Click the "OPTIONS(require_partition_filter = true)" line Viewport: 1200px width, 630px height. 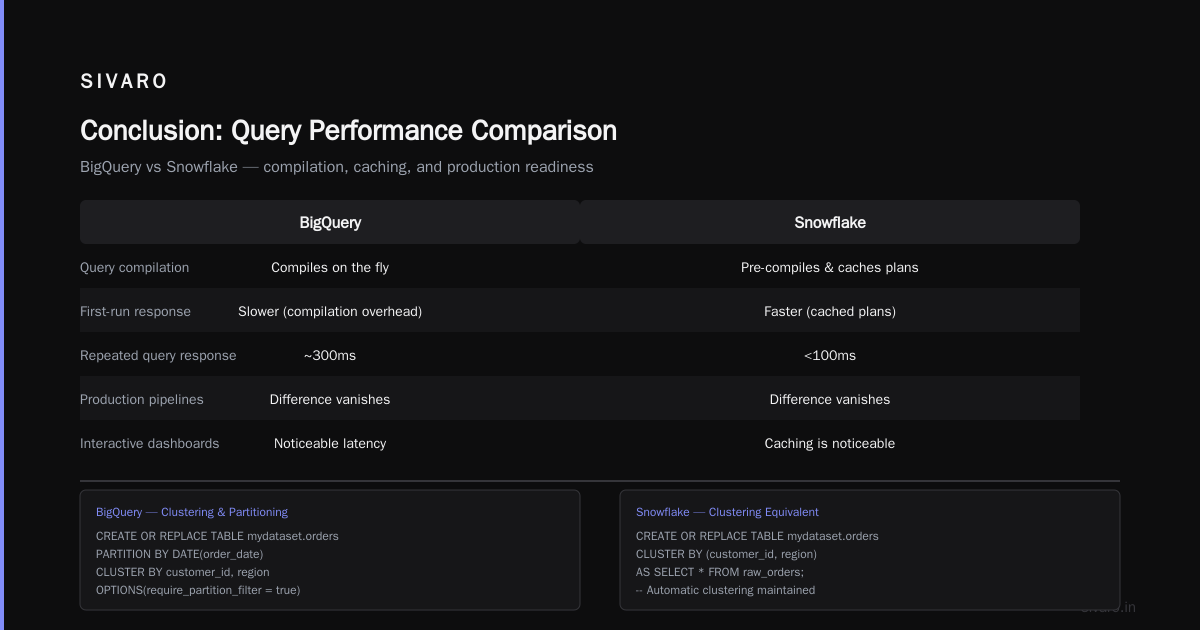[x=198, y=590]
